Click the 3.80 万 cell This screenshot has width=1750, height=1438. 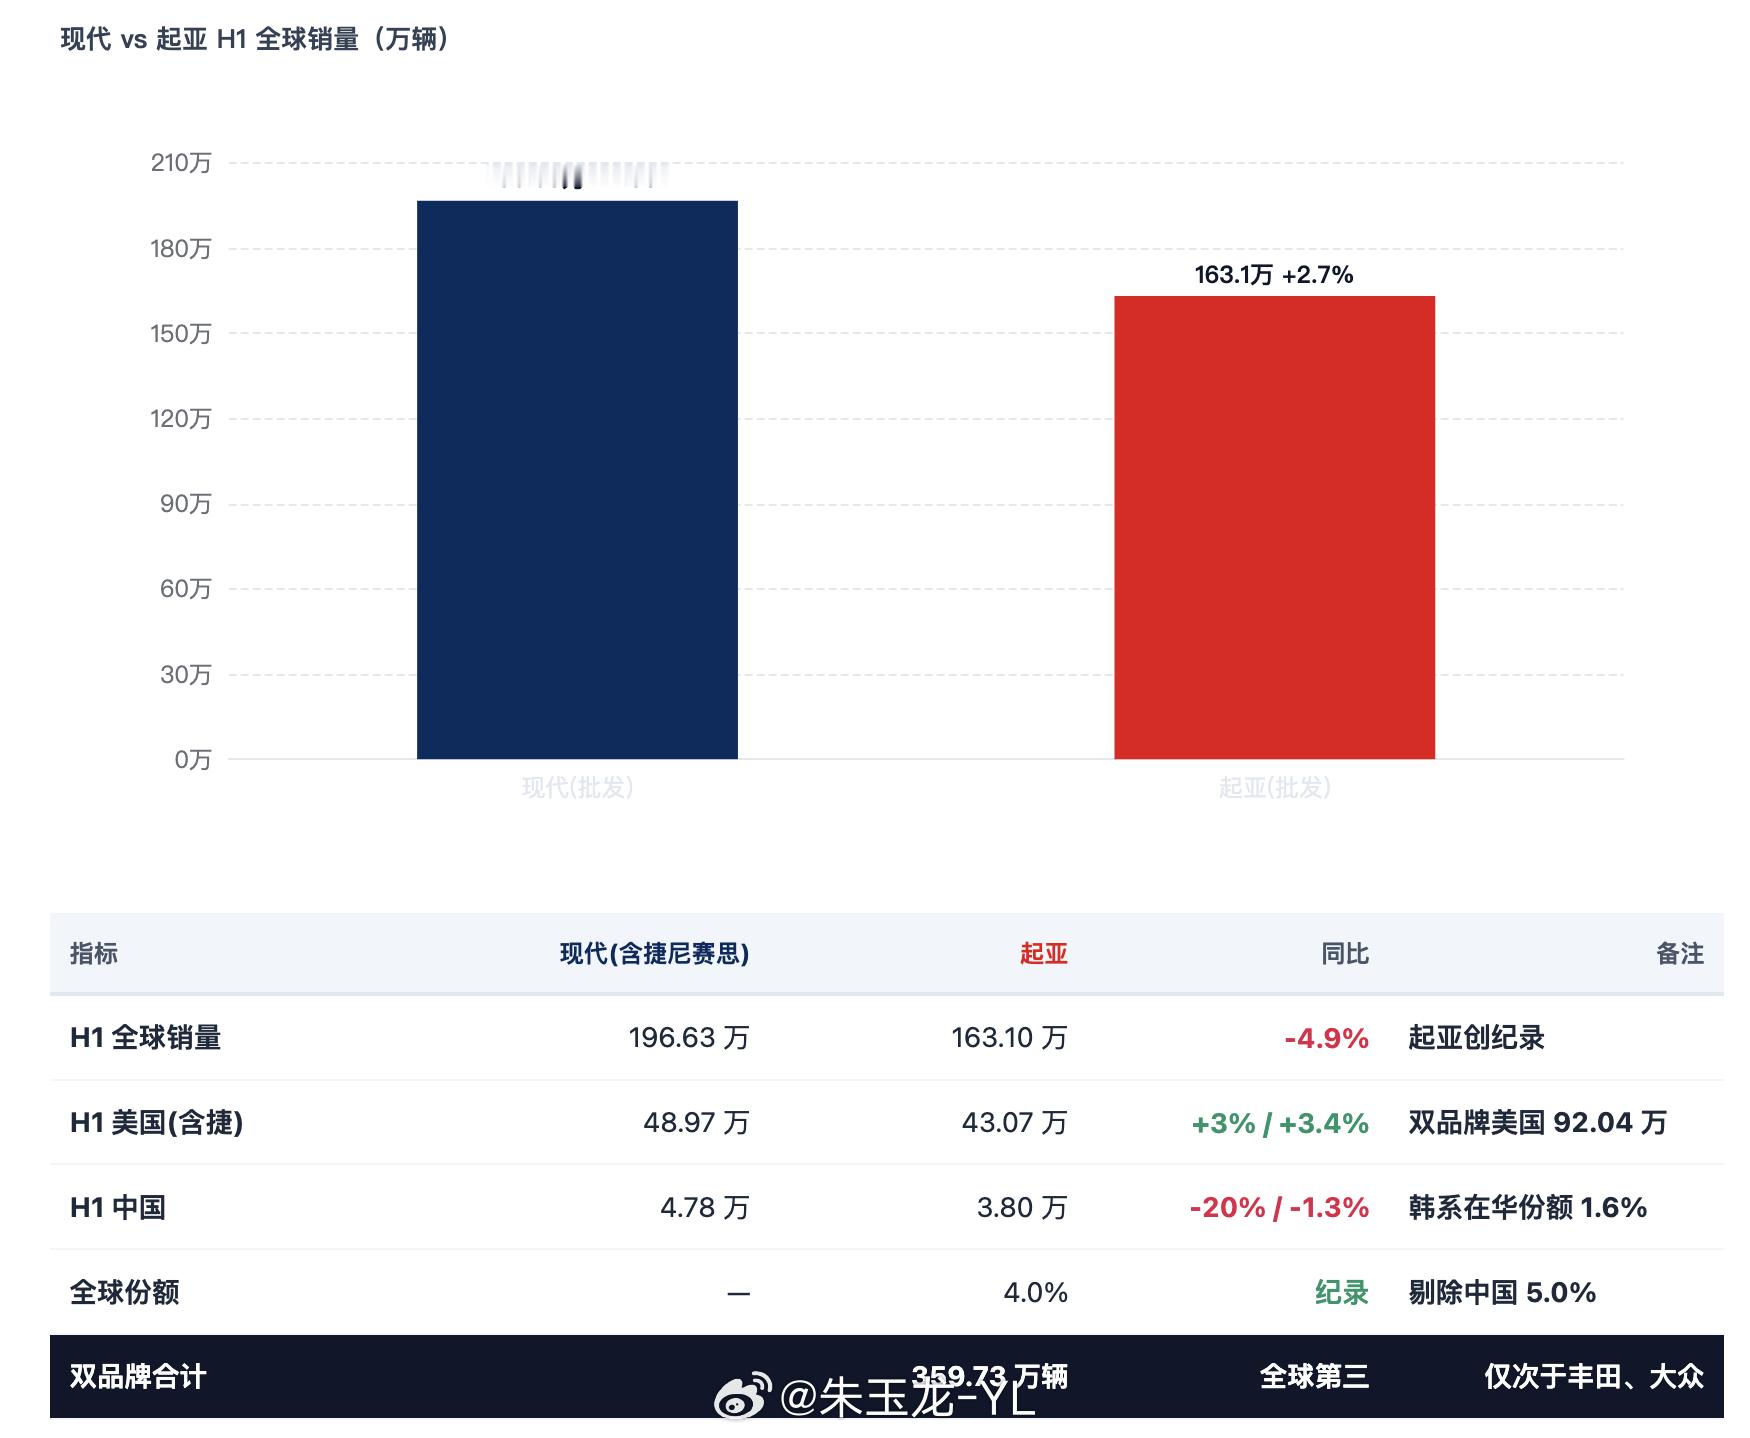click(x=1022, y=1208)
